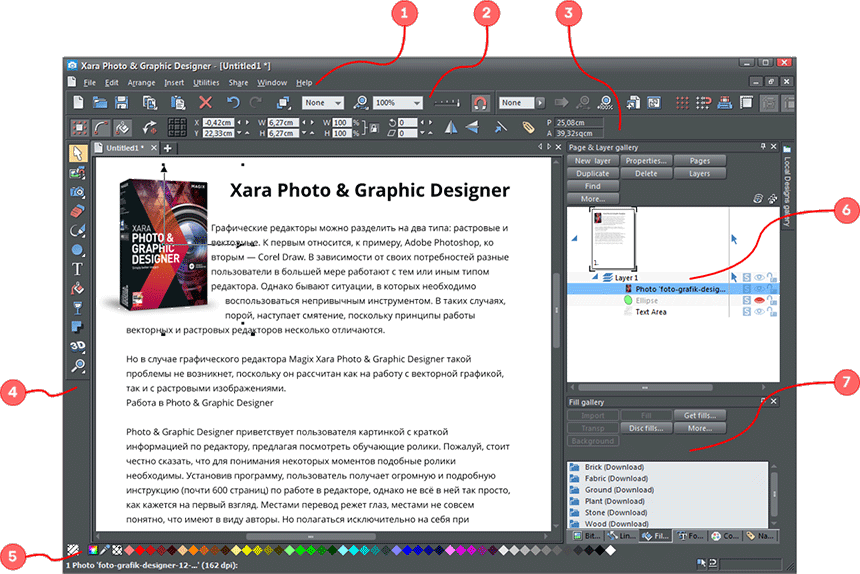Screen dimensions: 860x574
Task: Toggle the lock icon on Layer 1
Action: [772, 278]
